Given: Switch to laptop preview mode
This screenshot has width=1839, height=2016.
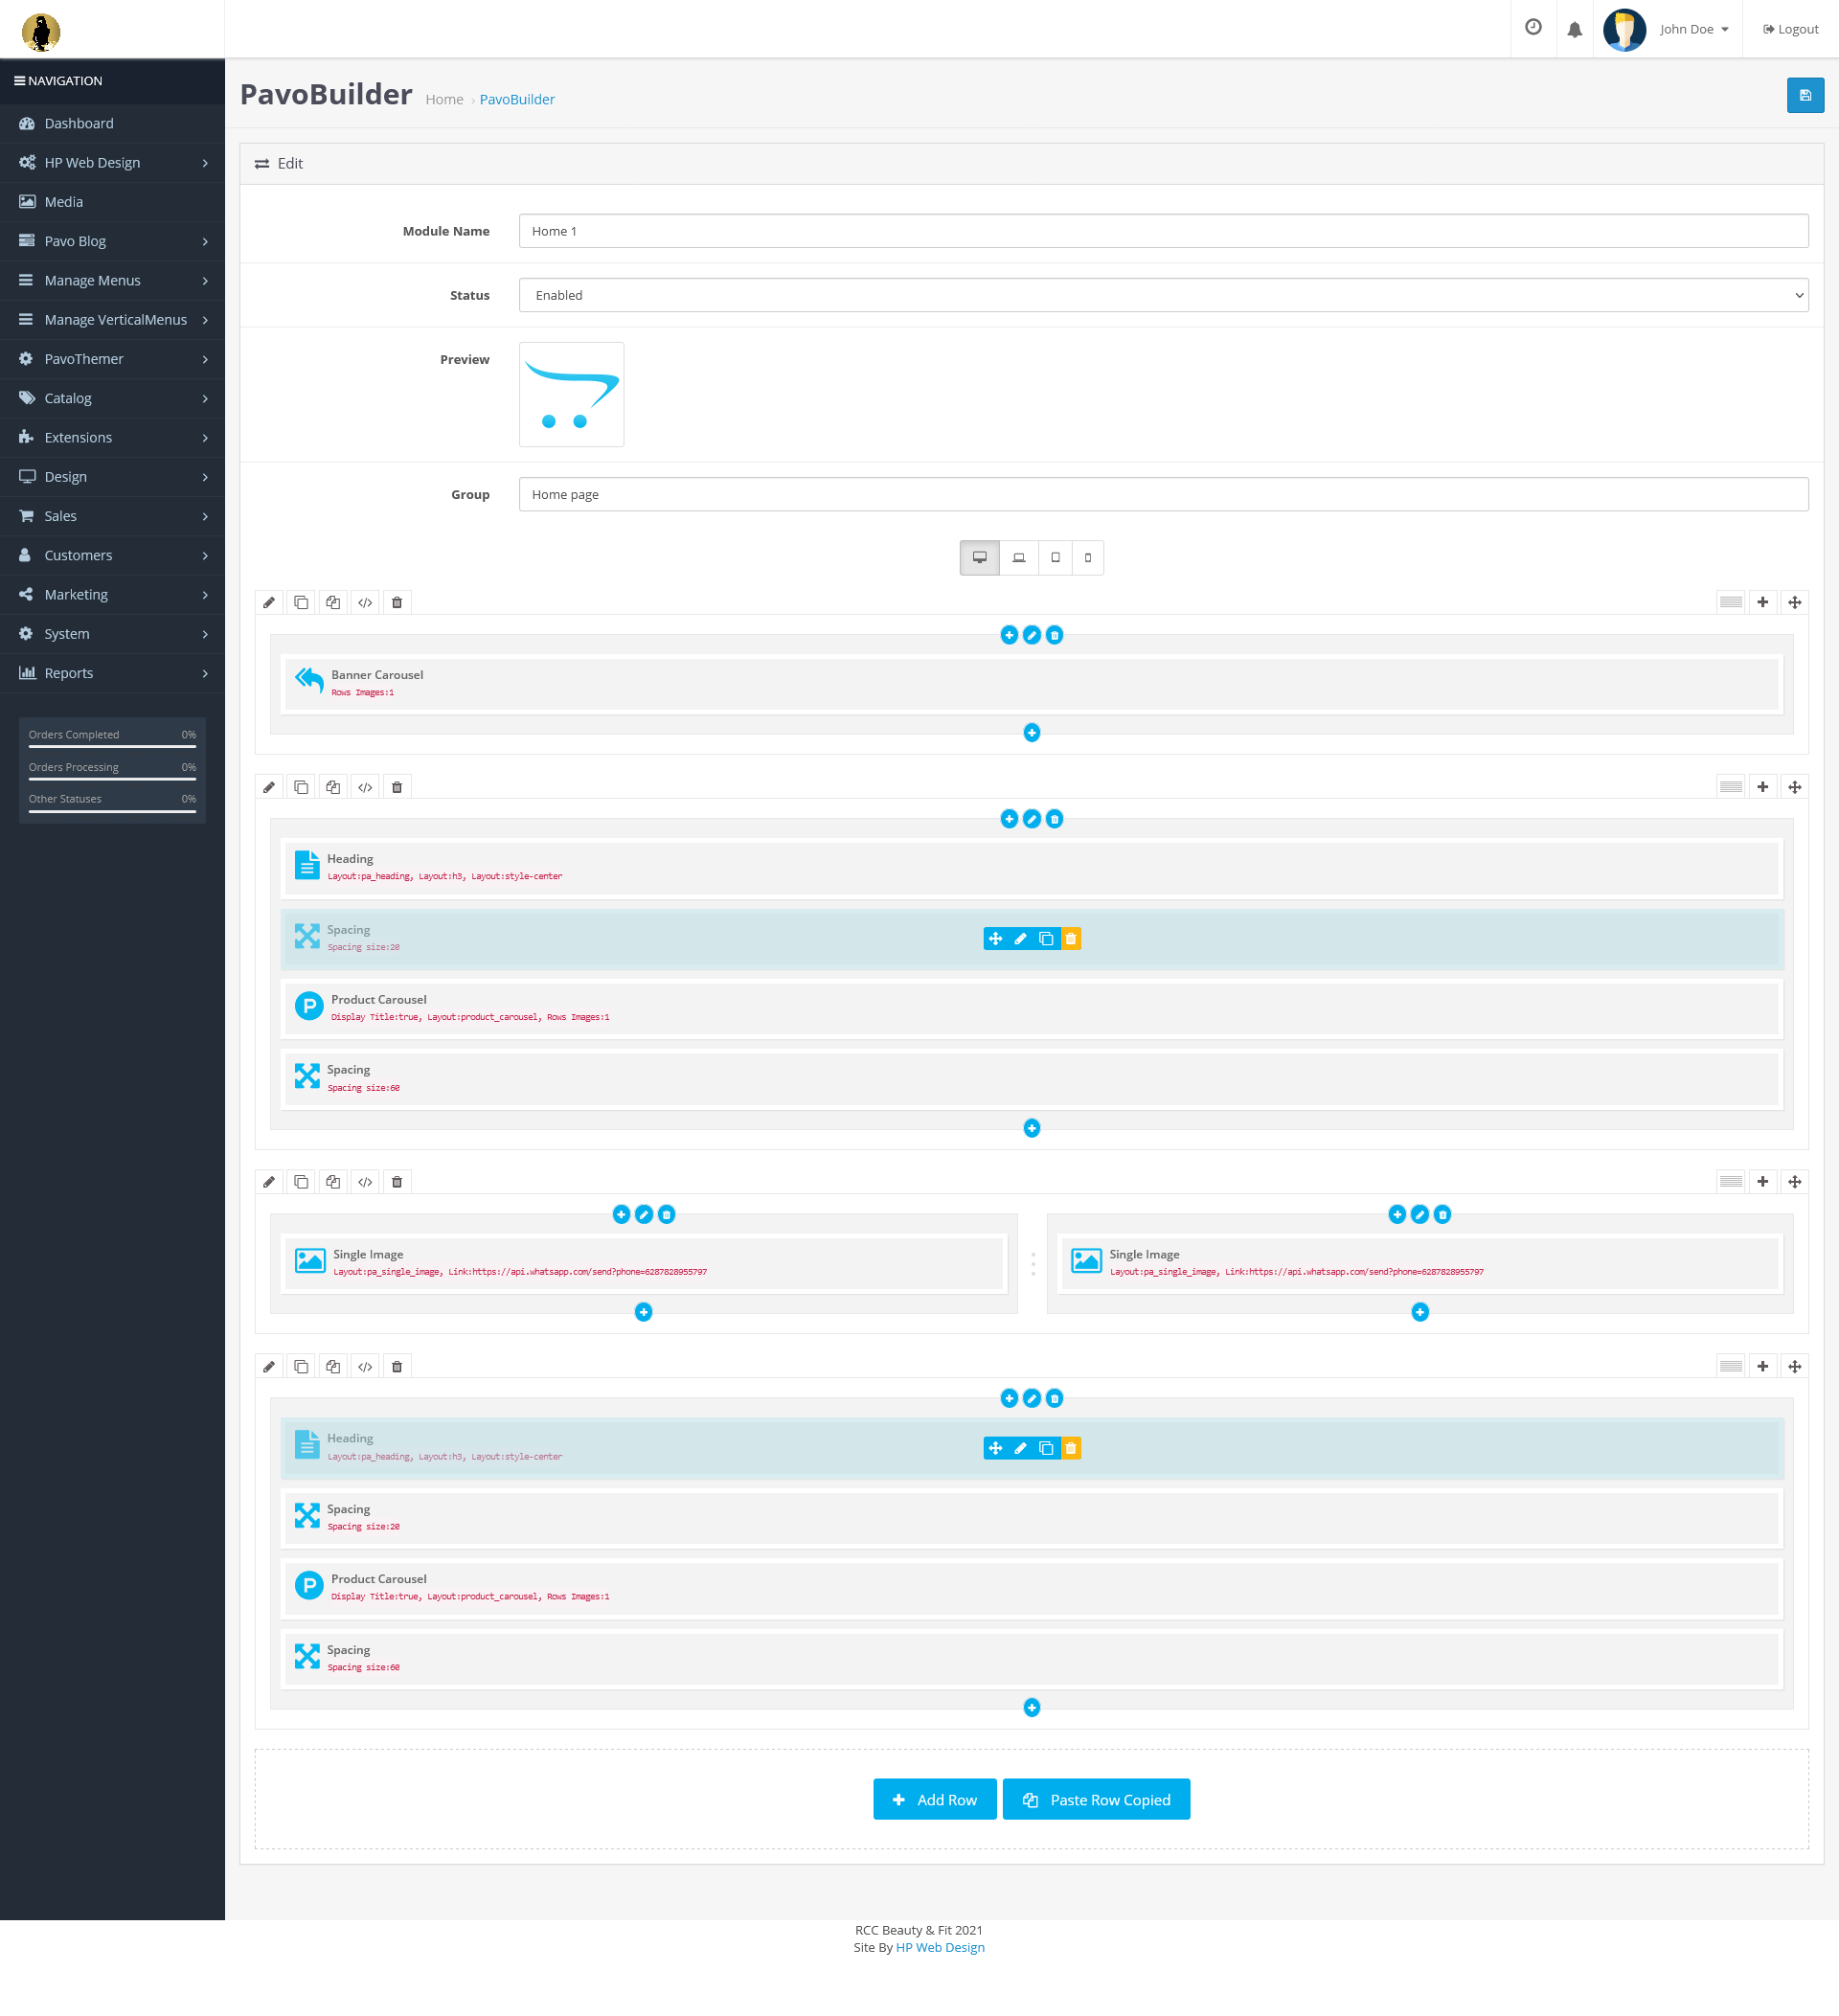Looking at the screenshot, I should pyautogui.click(x=1018, y=558).
